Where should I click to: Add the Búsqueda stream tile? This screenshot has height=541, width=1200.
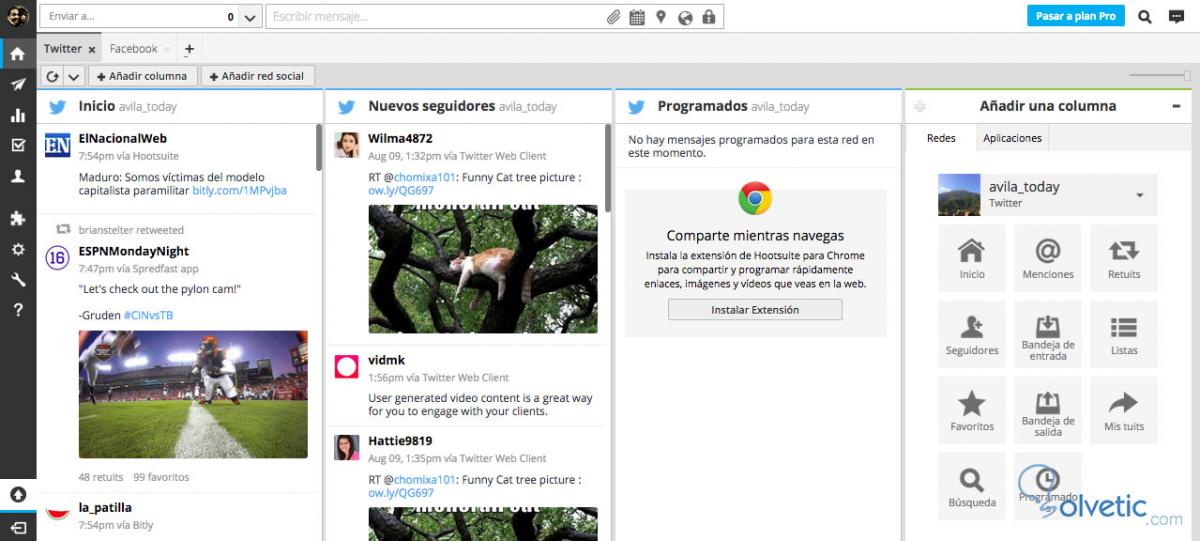[972, 486]
